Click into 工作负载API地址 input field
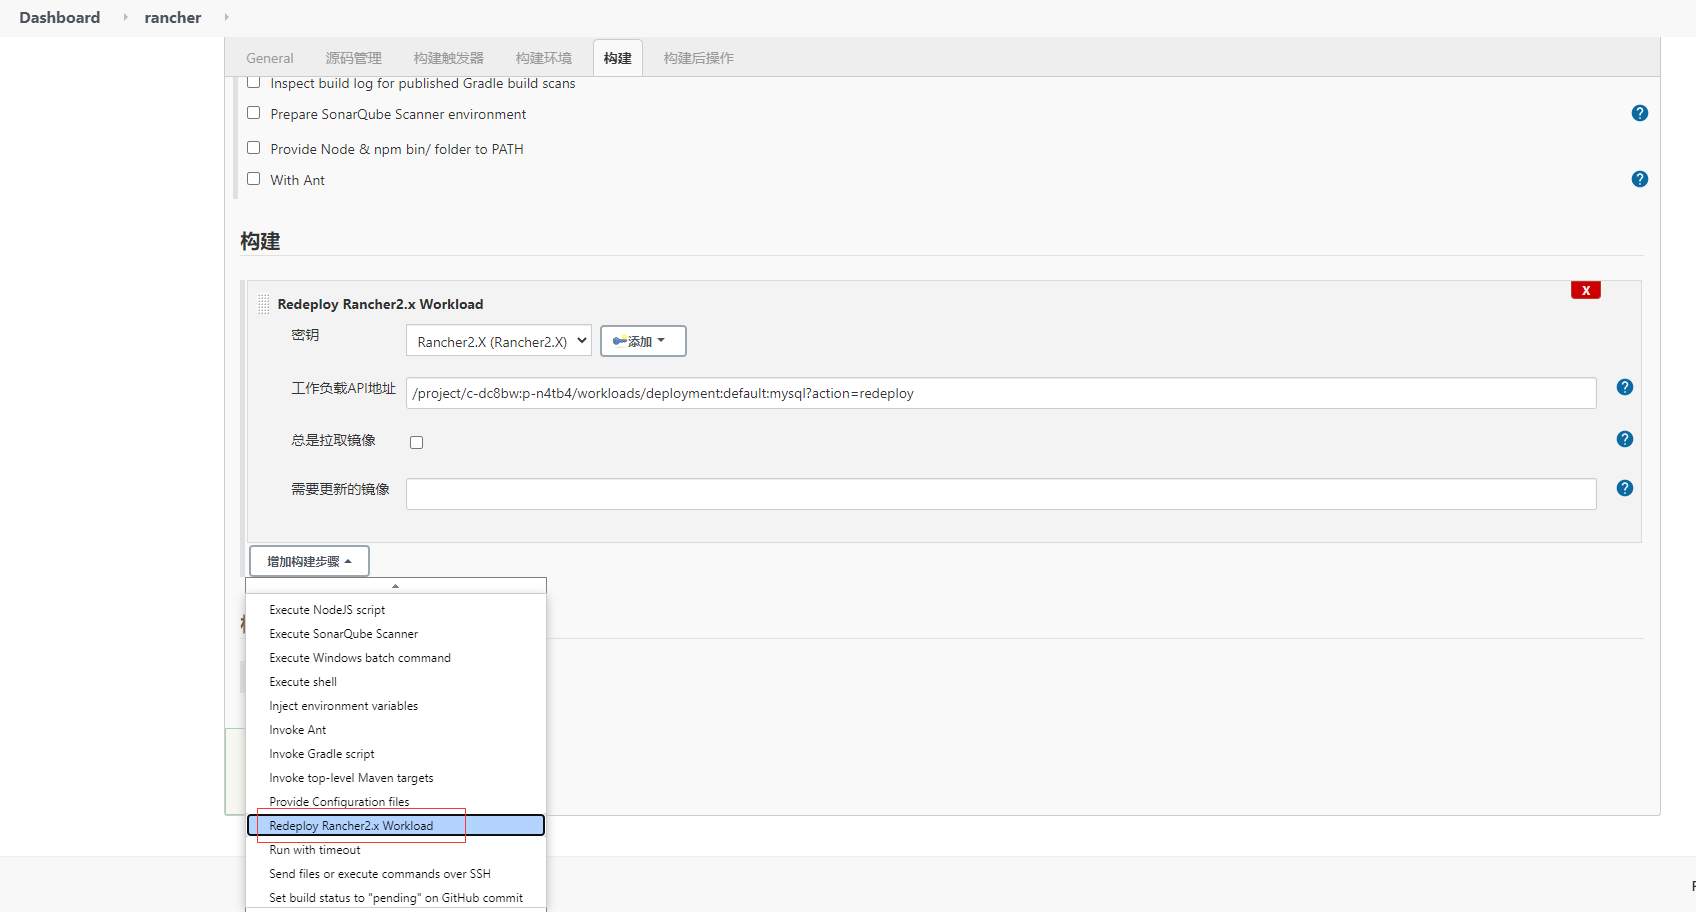Image resolution: width=1696 pixels, height=912 pixels. [1001, 393]
